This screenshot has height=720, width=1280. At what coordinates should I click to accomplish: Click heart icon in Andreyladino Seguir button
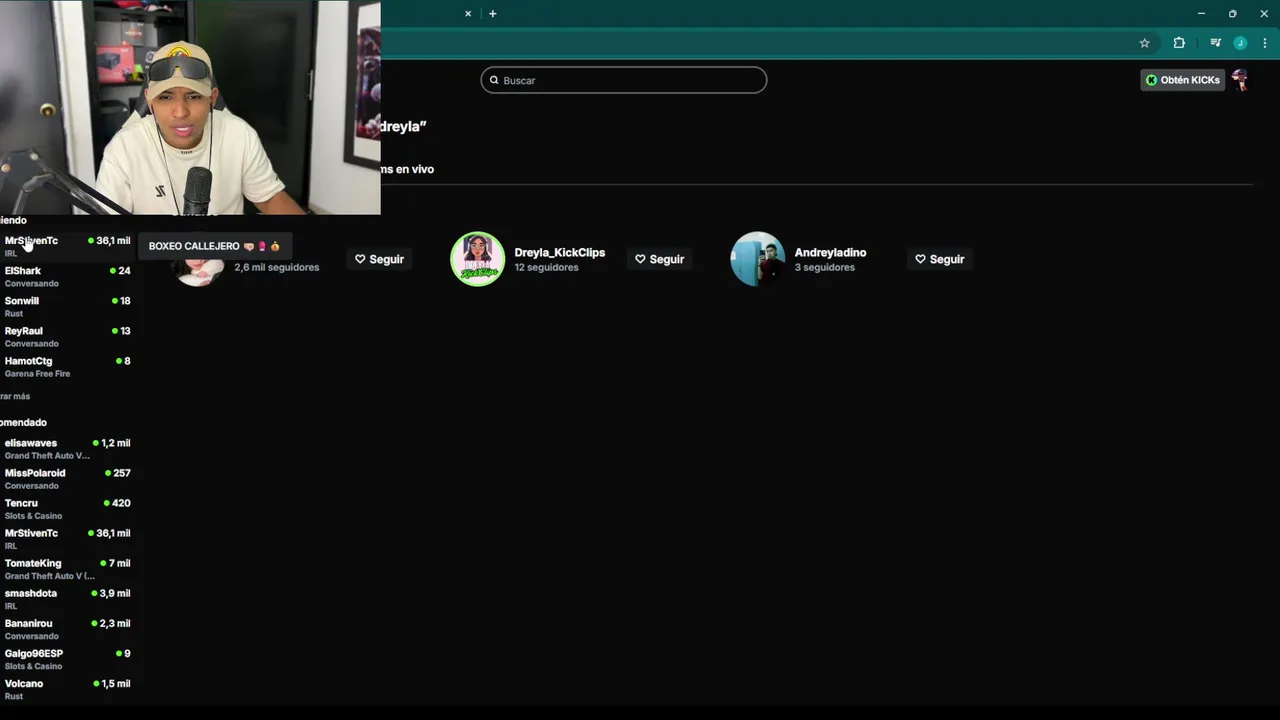tap(920, 259)
